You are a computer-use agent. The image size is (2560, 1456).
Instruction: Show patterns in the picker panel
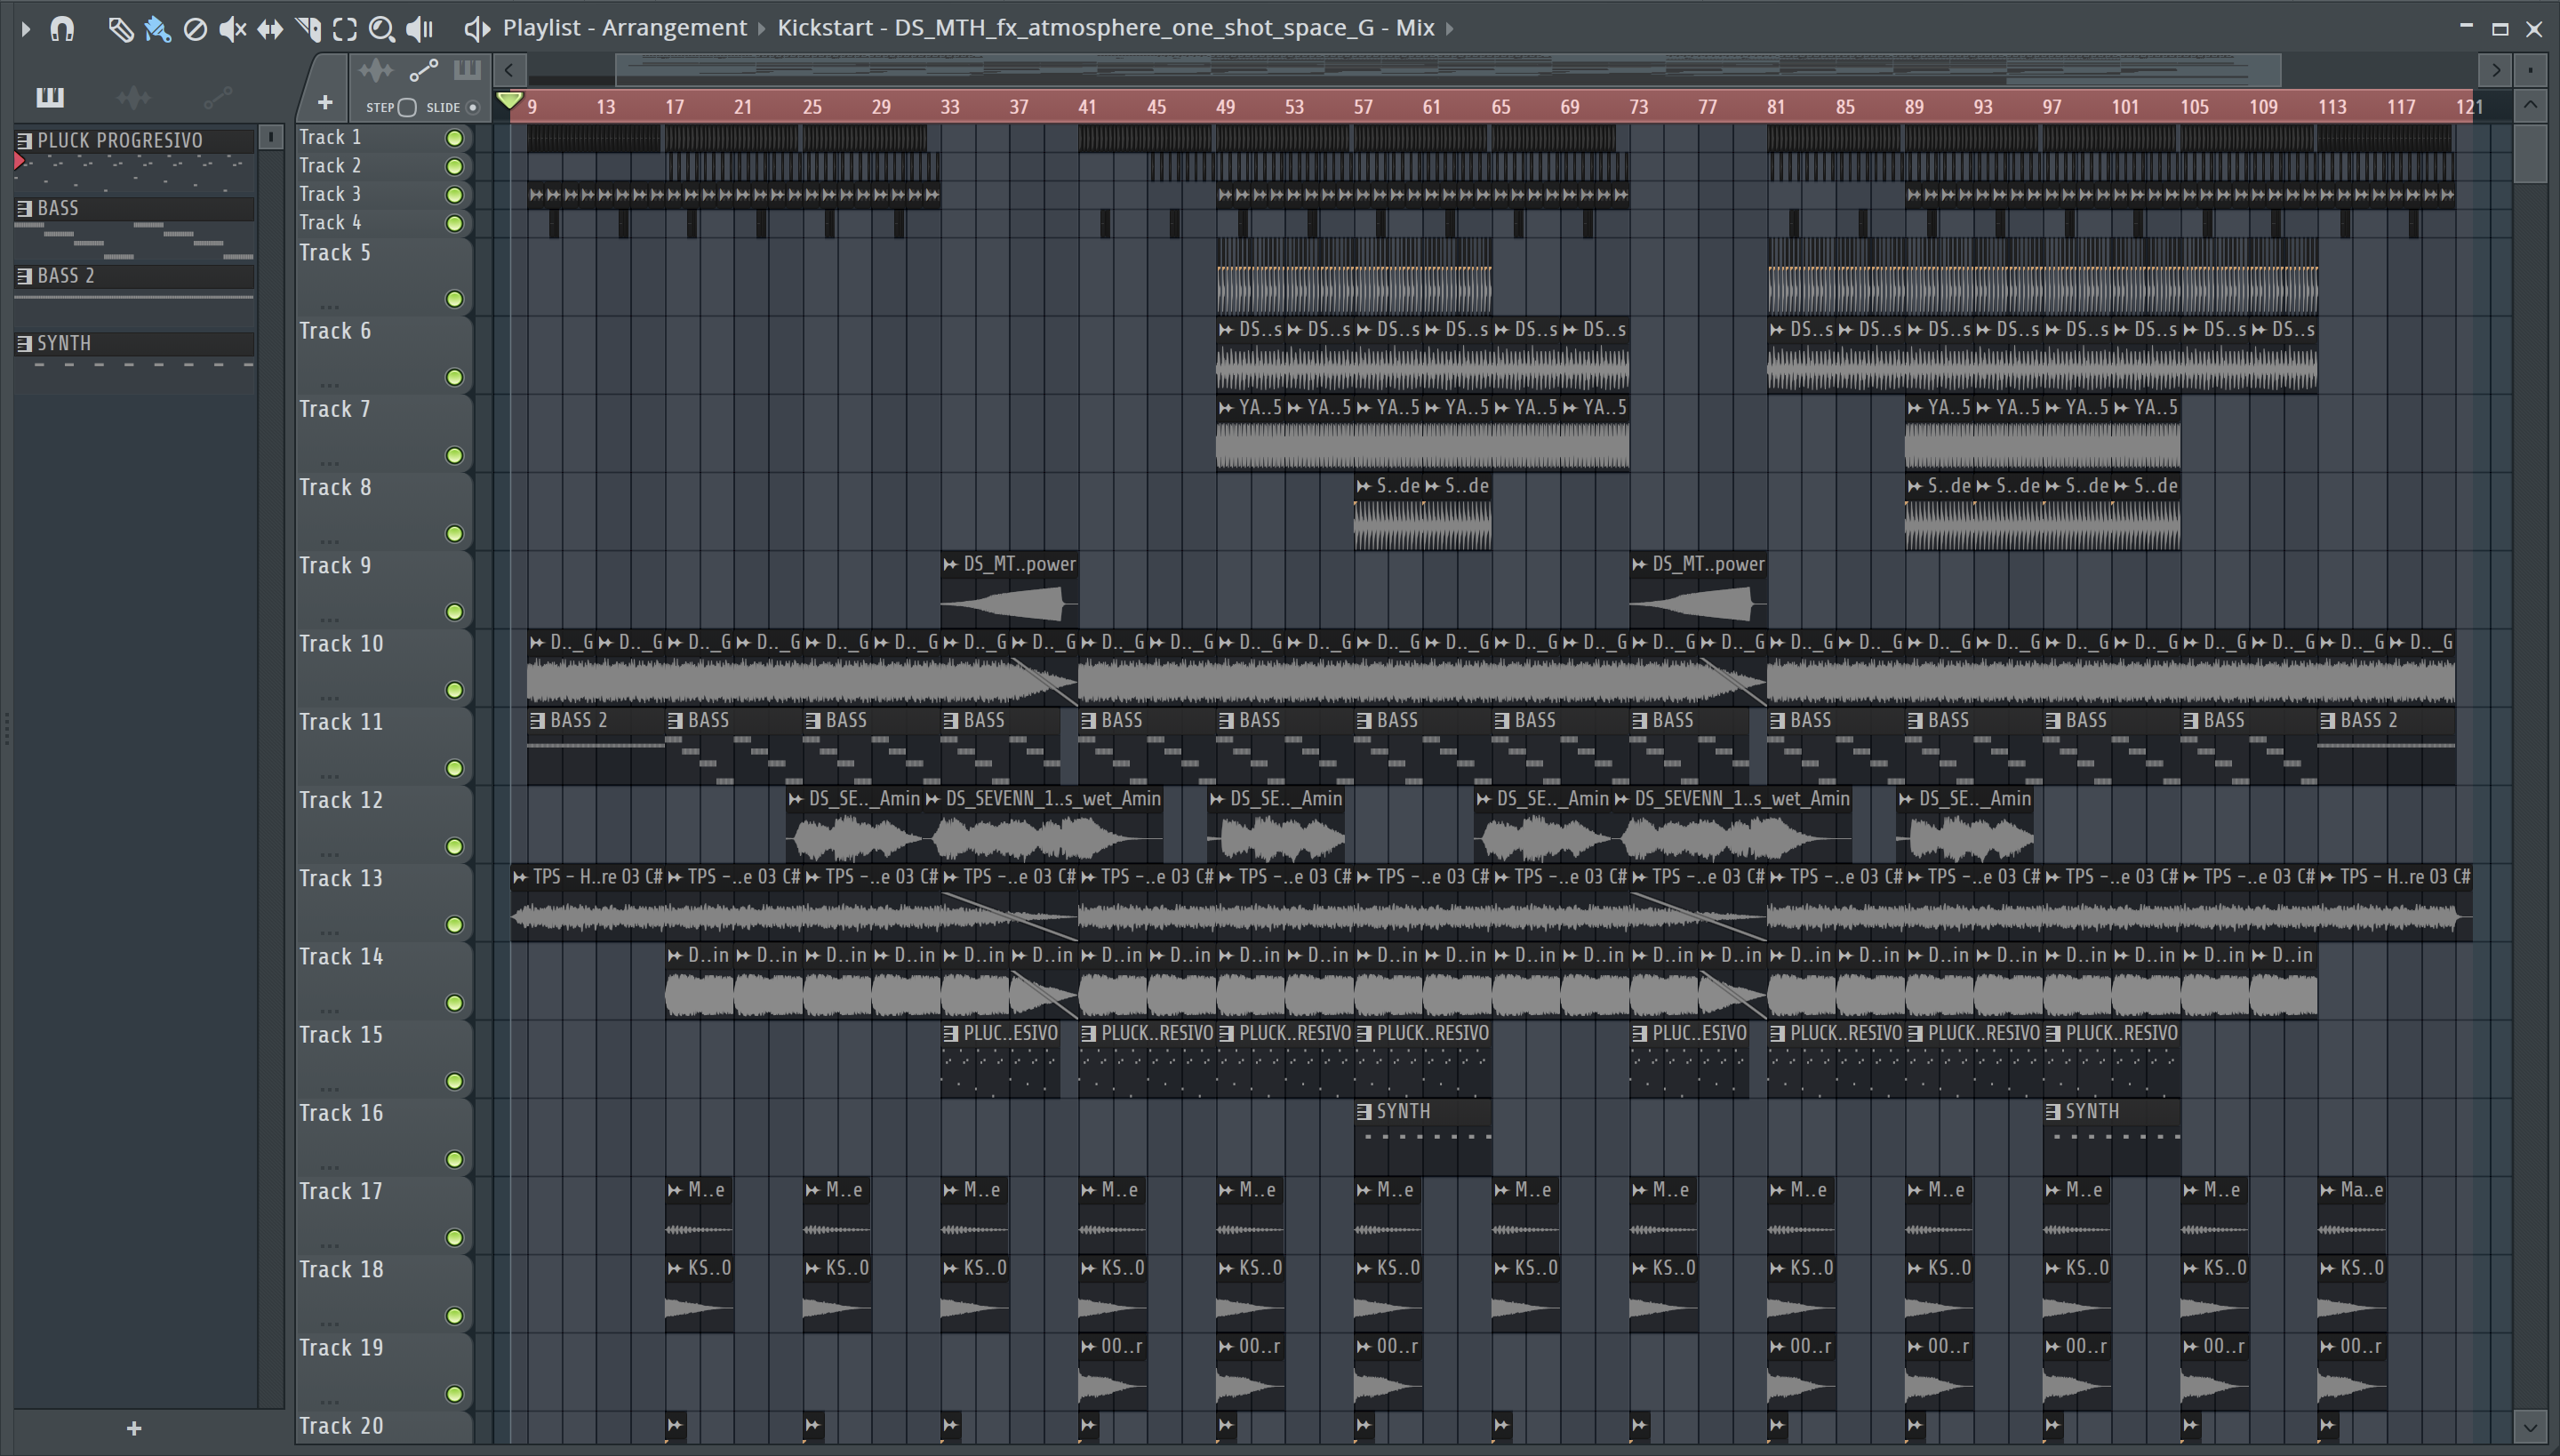tap(50, 97)
